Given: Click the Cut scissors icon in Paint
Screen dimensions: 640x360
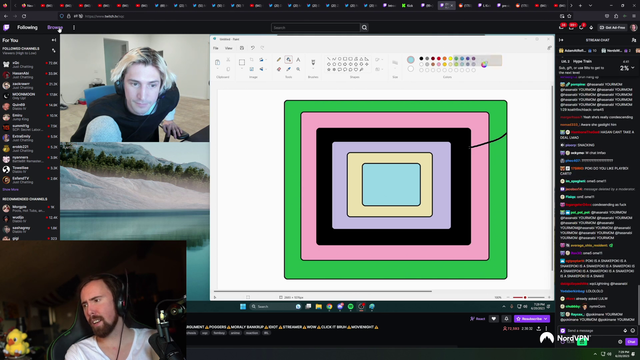Looking at the screenshot, I should click(228, 60).
